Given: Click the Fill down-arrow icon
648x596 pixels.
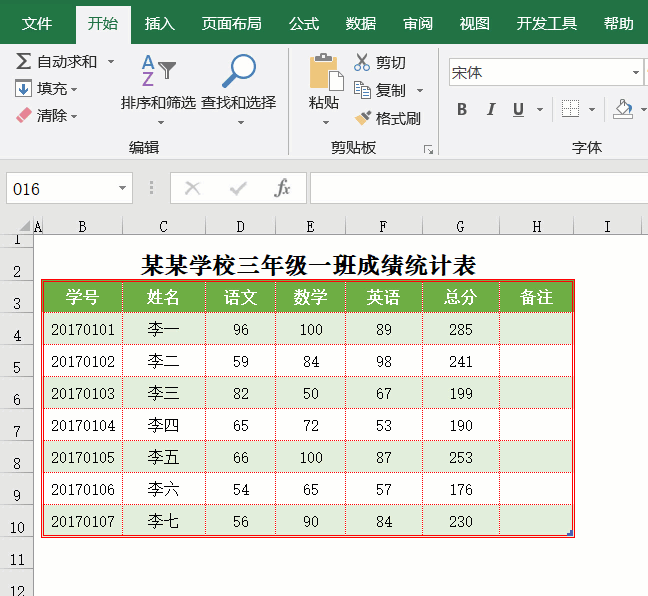Looking at the screenshot, I should [23, 88].
